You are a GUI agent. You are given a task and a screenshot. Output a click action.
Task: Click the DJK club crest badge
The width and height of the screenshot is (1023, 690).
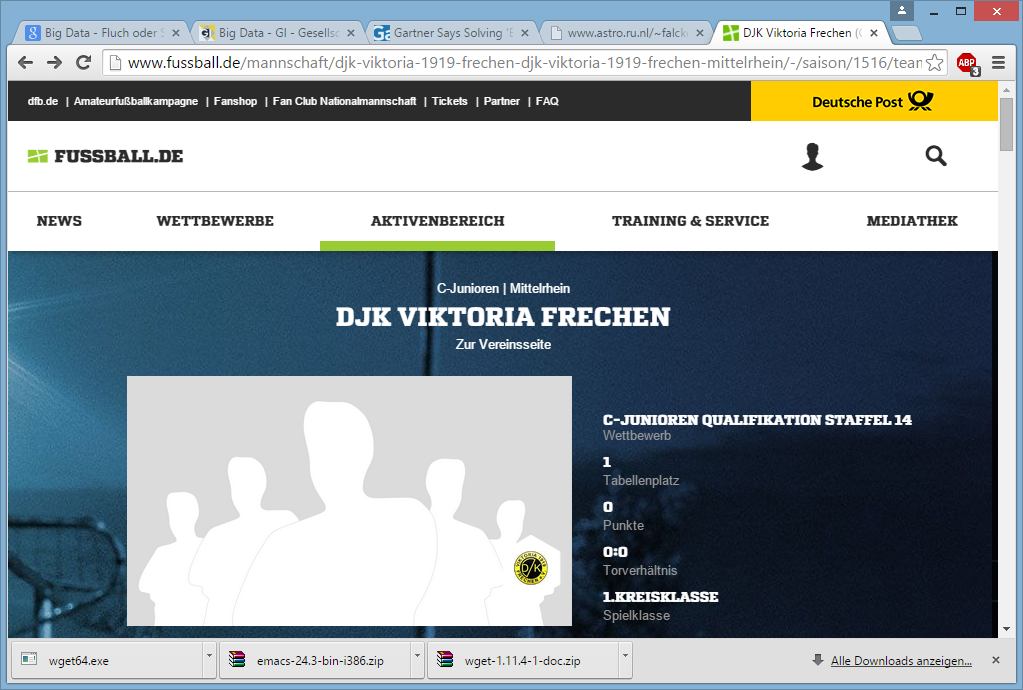530,568
